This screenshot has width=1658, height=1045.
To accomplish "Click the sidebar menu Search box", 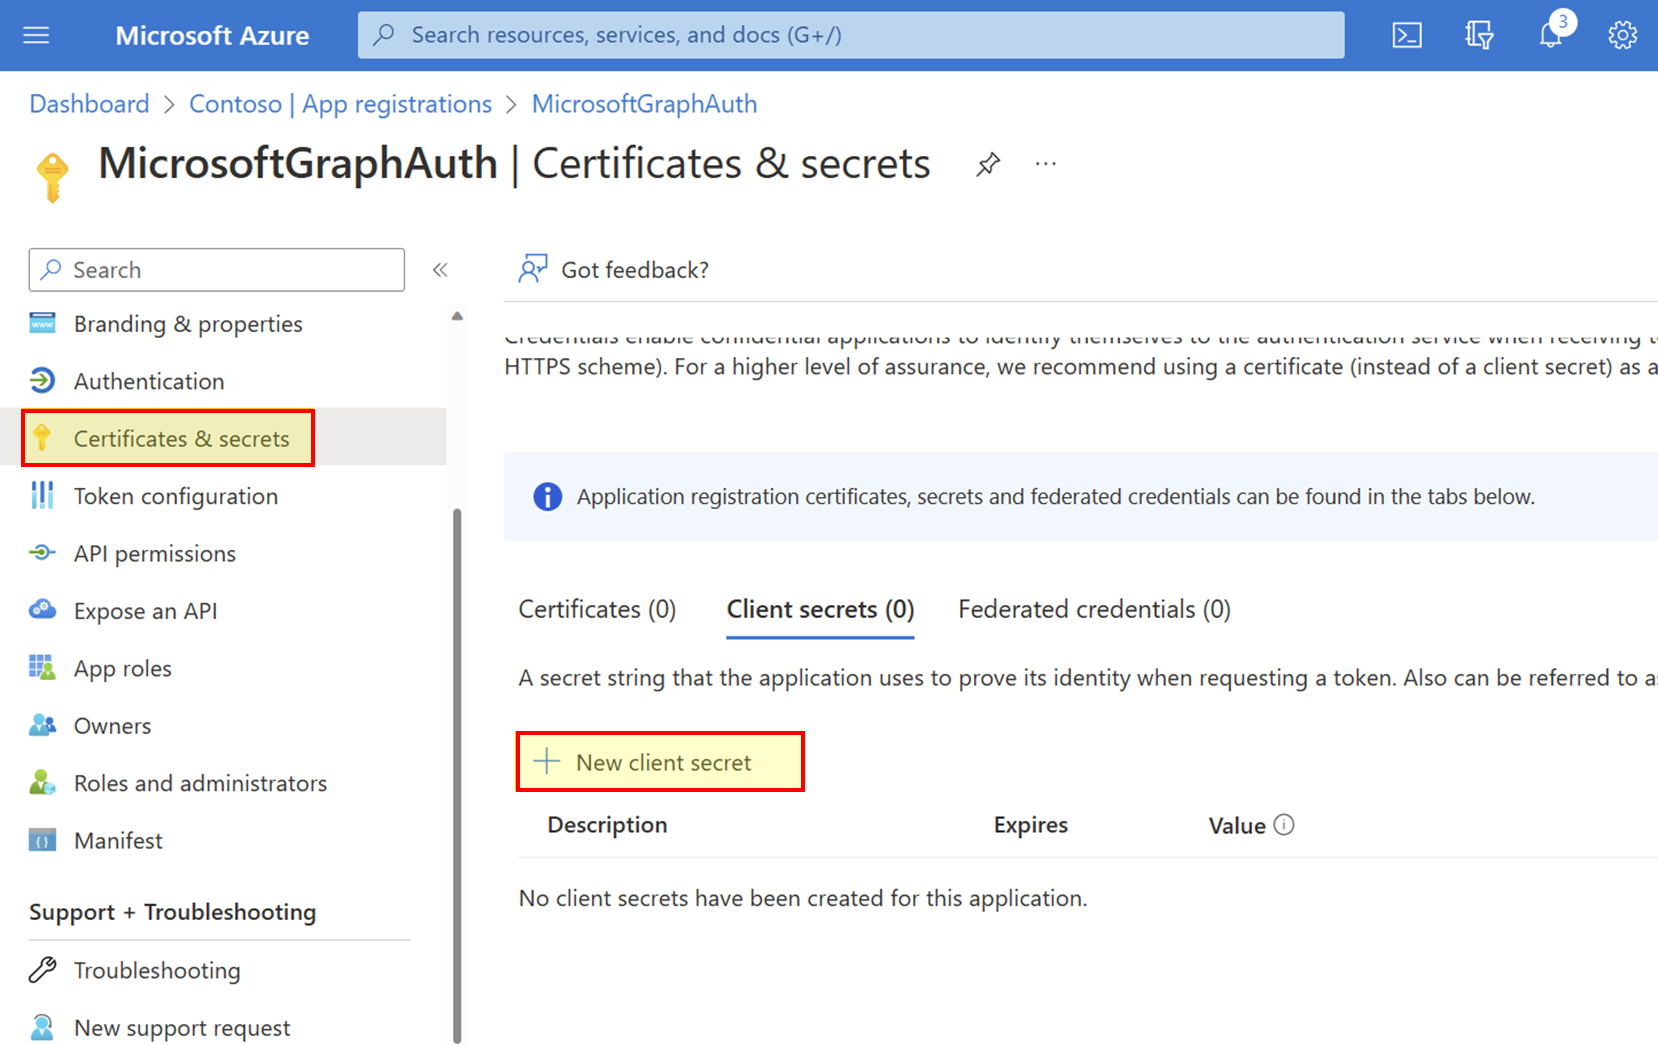I will coord(217,270).
